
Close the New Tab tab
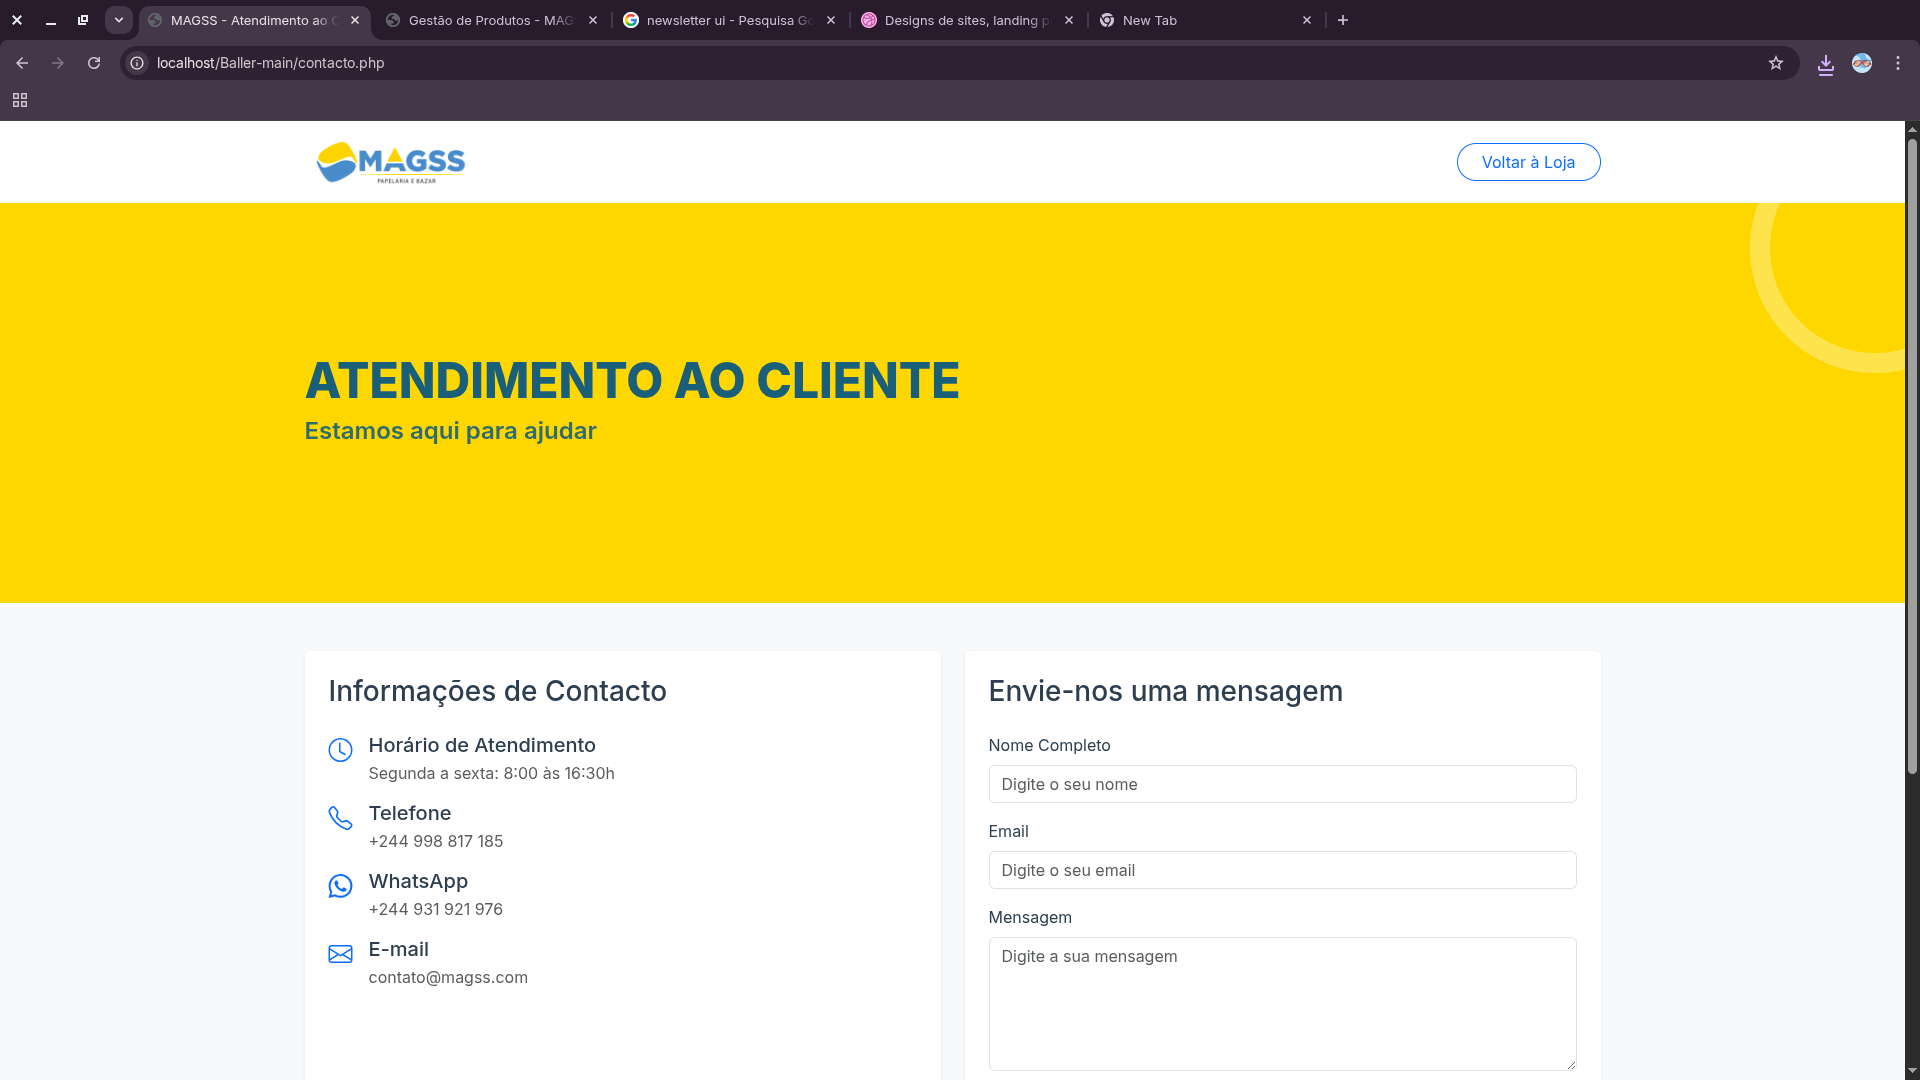point(1307,20)
